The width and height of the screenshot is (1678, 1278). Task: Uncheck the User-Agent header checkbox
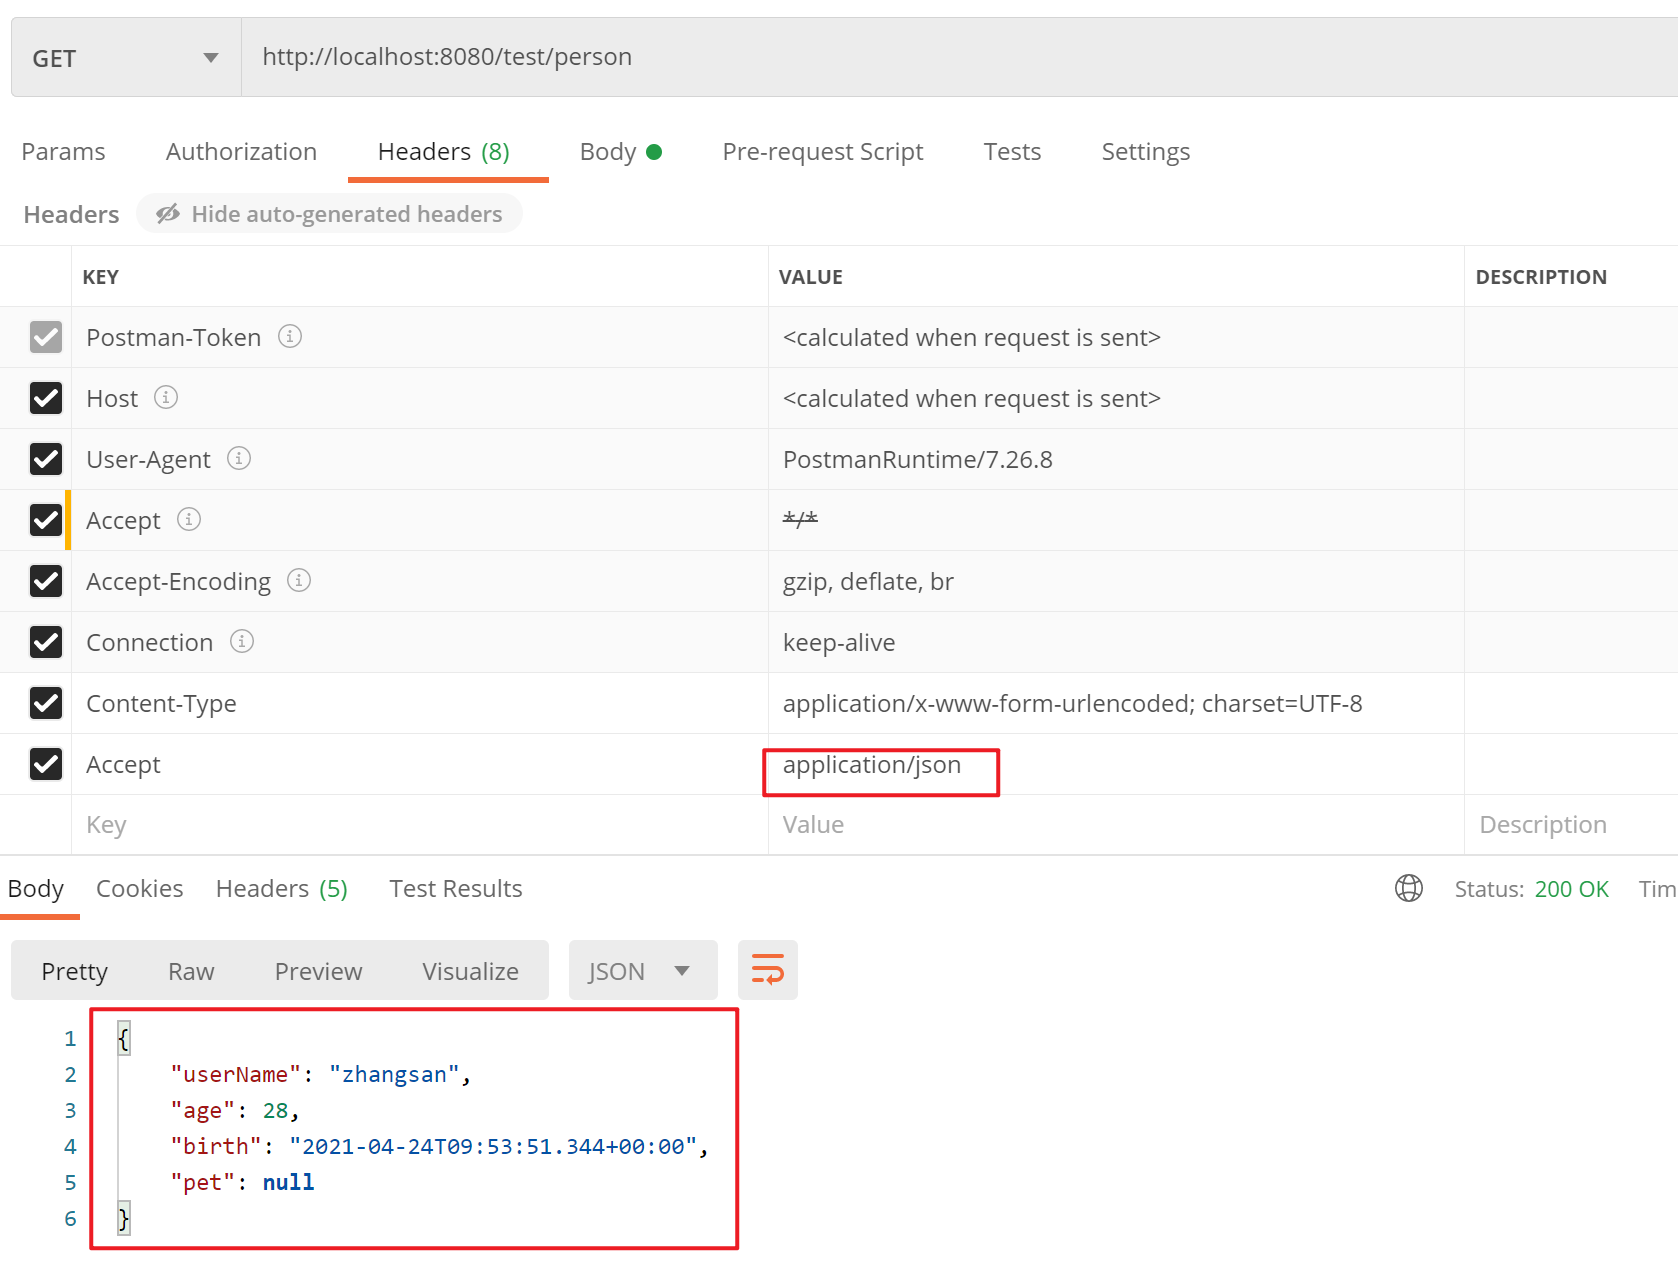(46, 459)
